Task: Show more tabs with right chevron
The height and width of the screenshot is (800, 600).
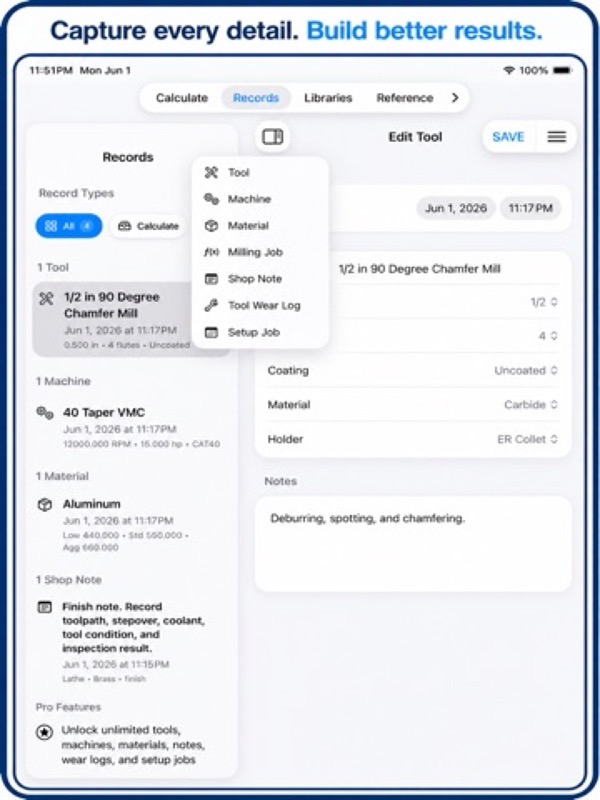Action: click(455, 97)
